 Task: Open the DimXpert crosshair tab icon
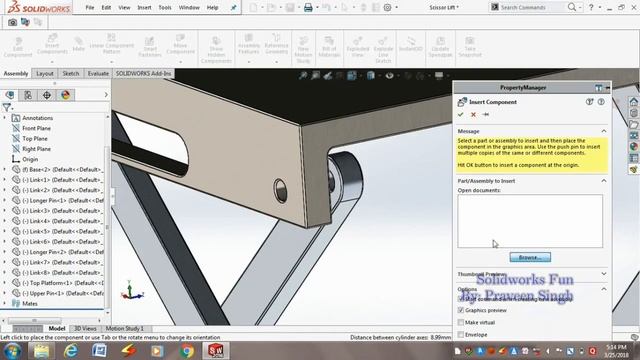click(47, 95)
